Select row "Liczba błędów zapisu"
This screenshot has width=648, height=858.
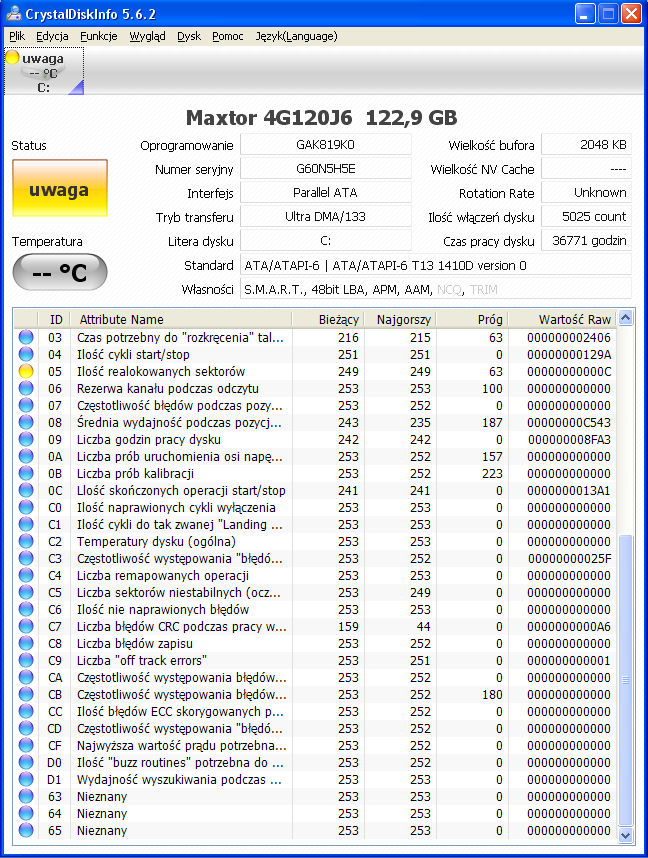pos(315,644)
